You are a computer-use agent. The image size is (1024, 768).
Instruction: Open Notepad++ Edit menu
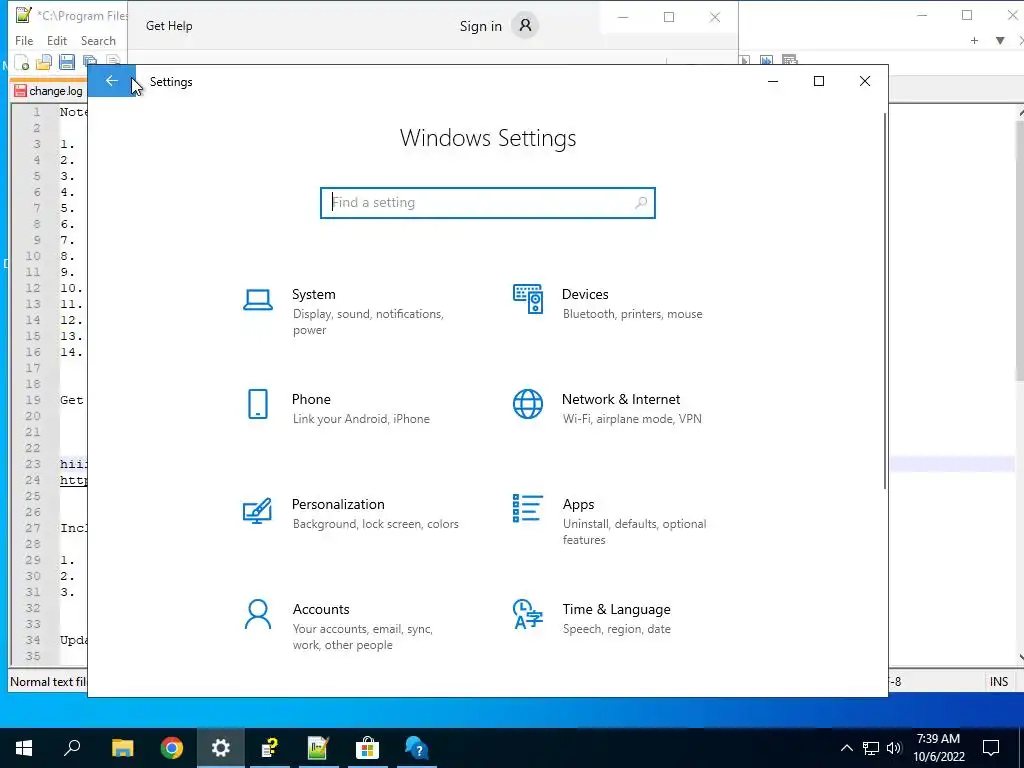[x=57, y=40]
